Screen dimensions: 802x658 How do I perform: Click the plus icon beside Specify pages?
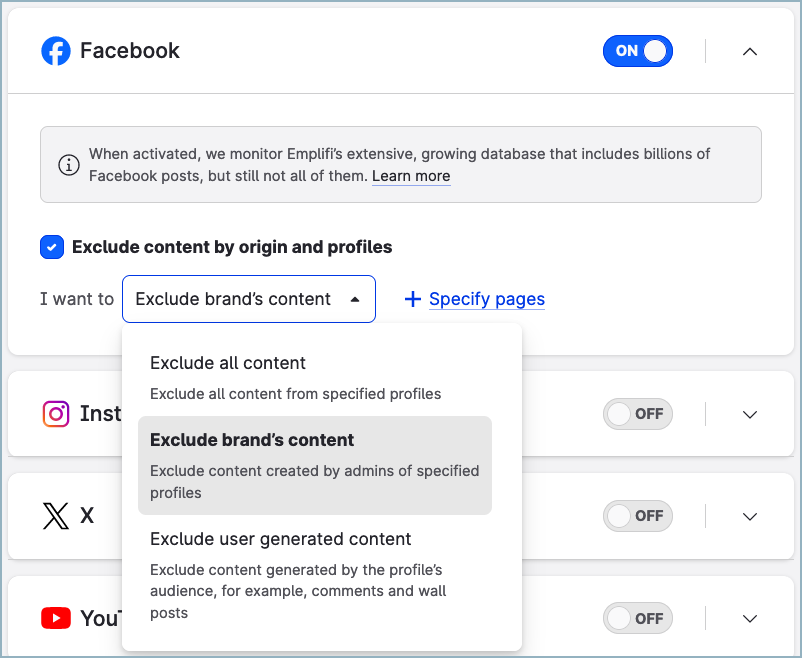click(x=412, y=299)
